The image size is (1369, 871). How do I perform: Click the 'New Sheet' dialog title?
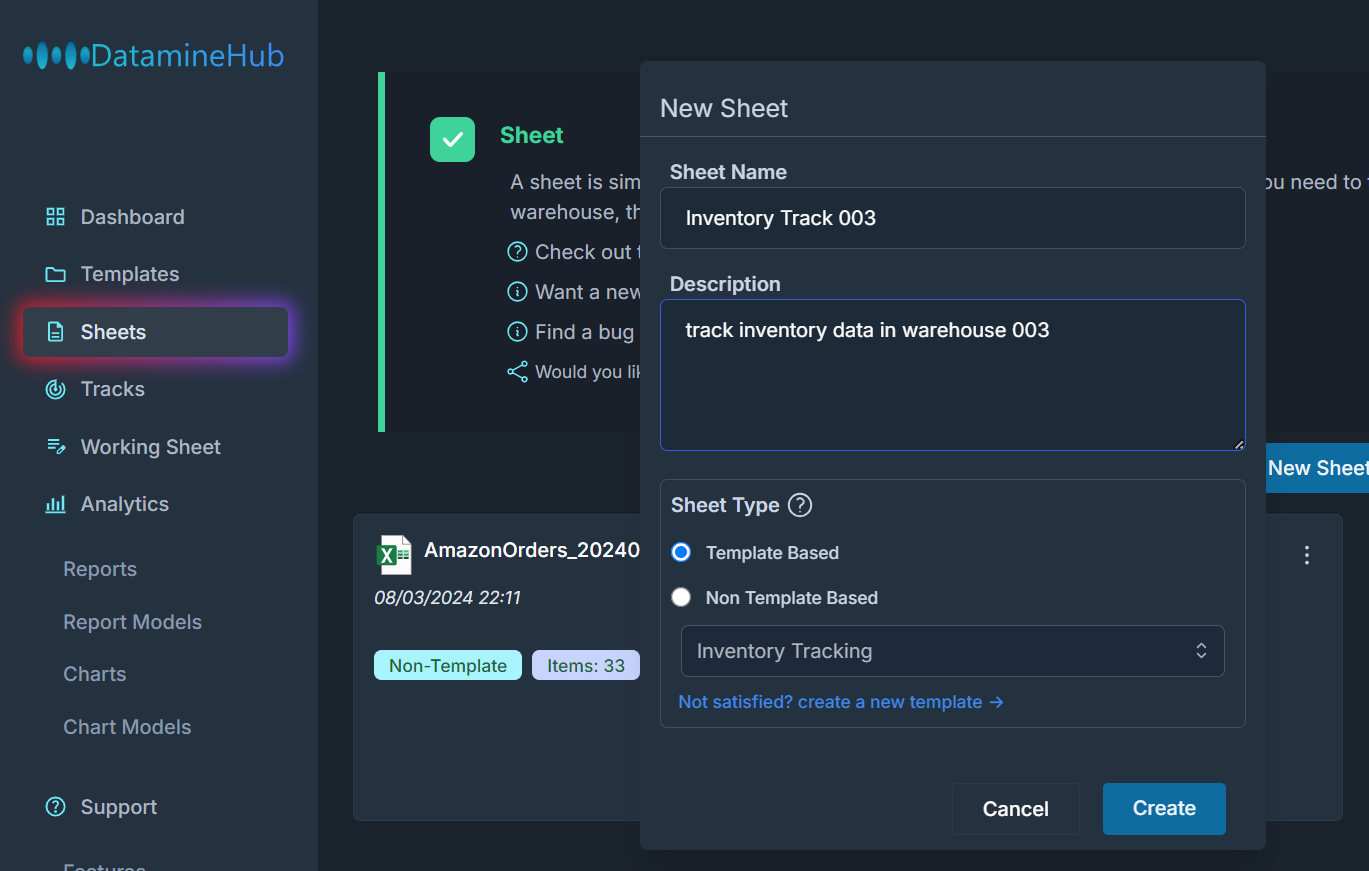[x=724, y=108]
